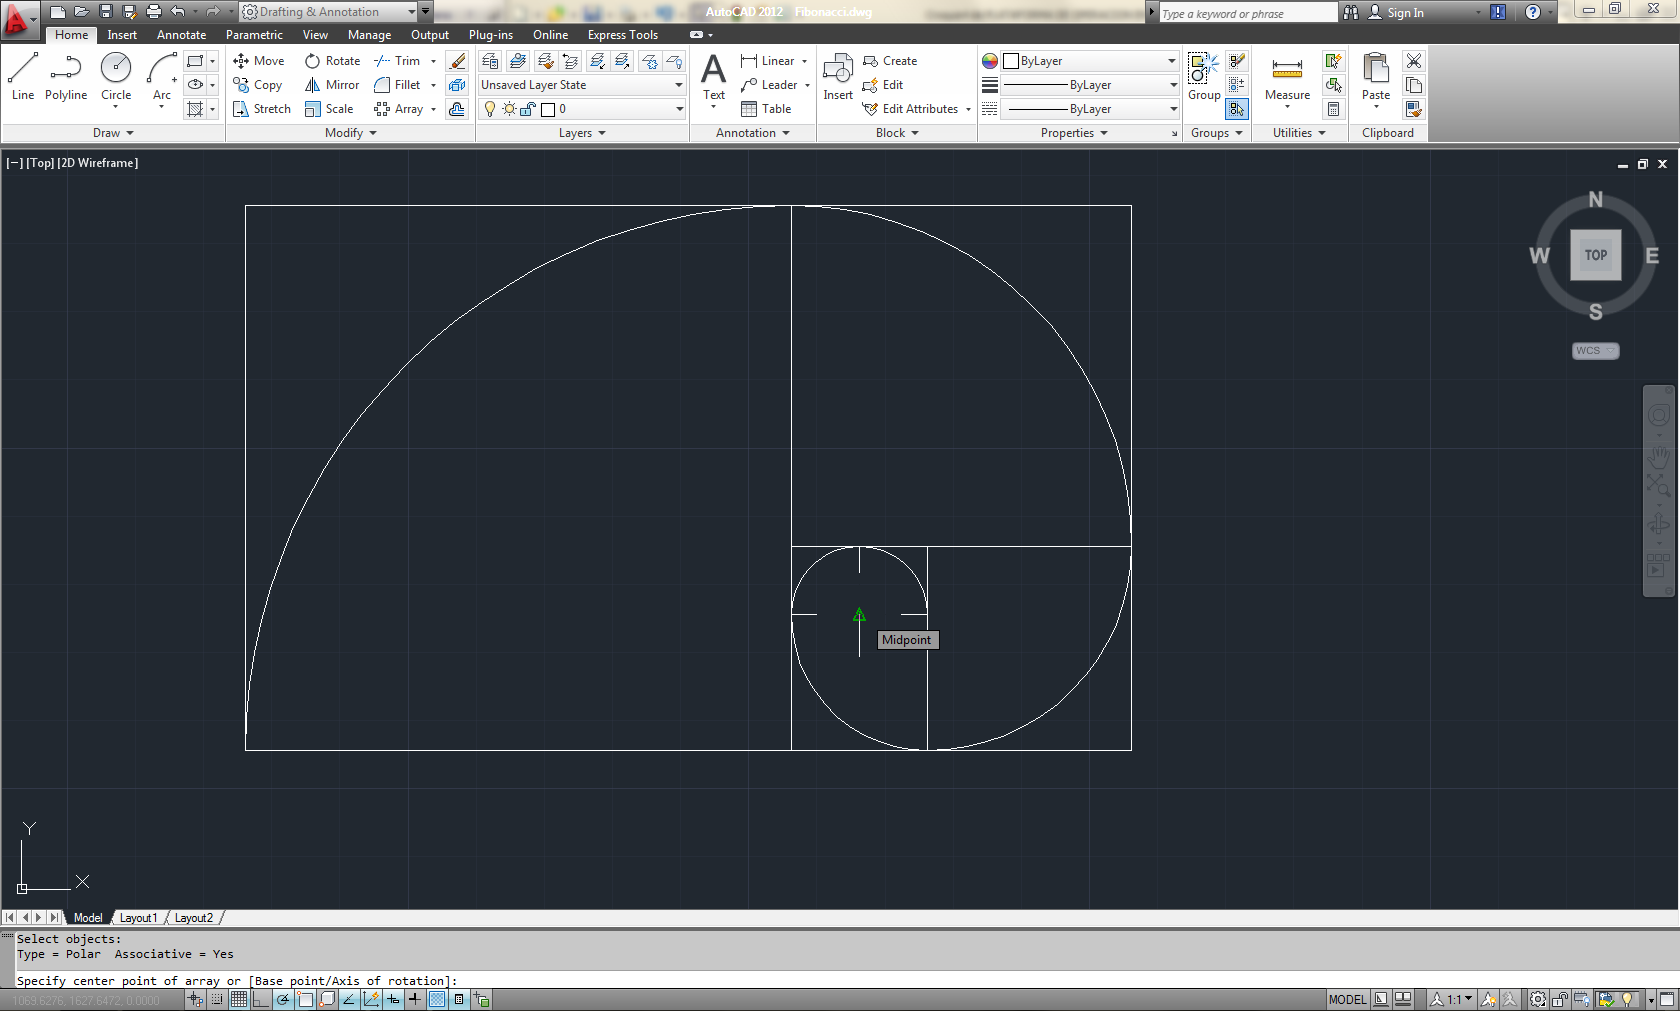This screenshot has width=1680, height=1011.
Task: Click the Rotate tool
Action: 333,61
